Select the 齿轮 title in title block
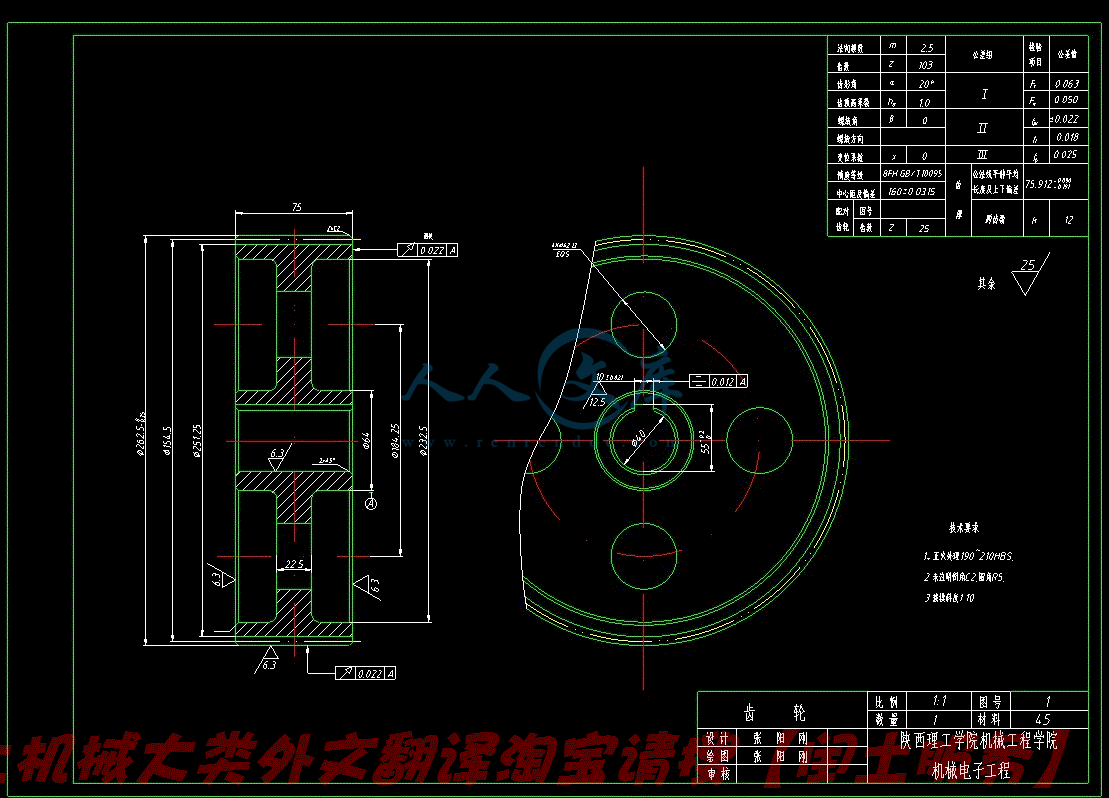The height and width of the screenshot is (798, 1109). (774, 712)
